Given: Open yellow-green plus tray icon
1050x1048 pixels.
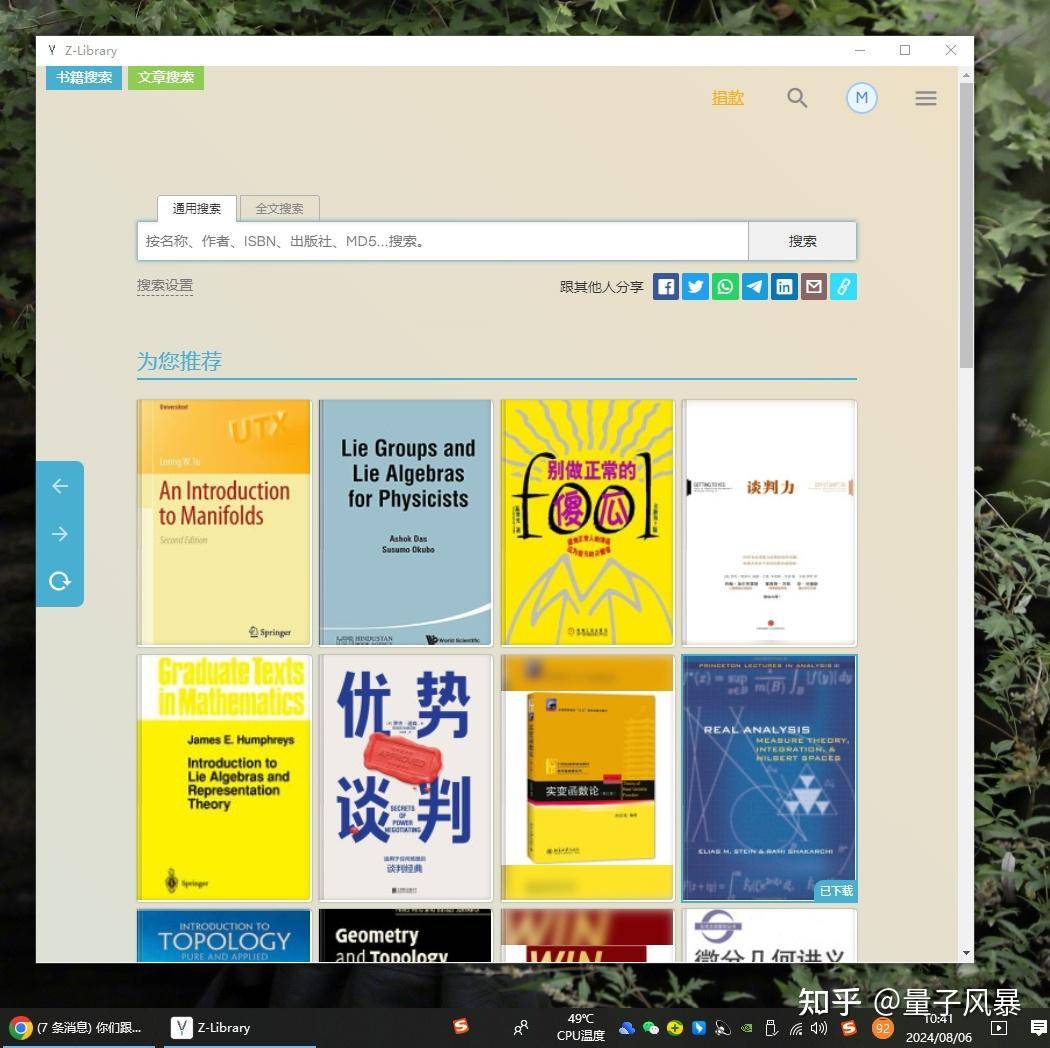Looking at the screenshot, I should point(675,1028).
